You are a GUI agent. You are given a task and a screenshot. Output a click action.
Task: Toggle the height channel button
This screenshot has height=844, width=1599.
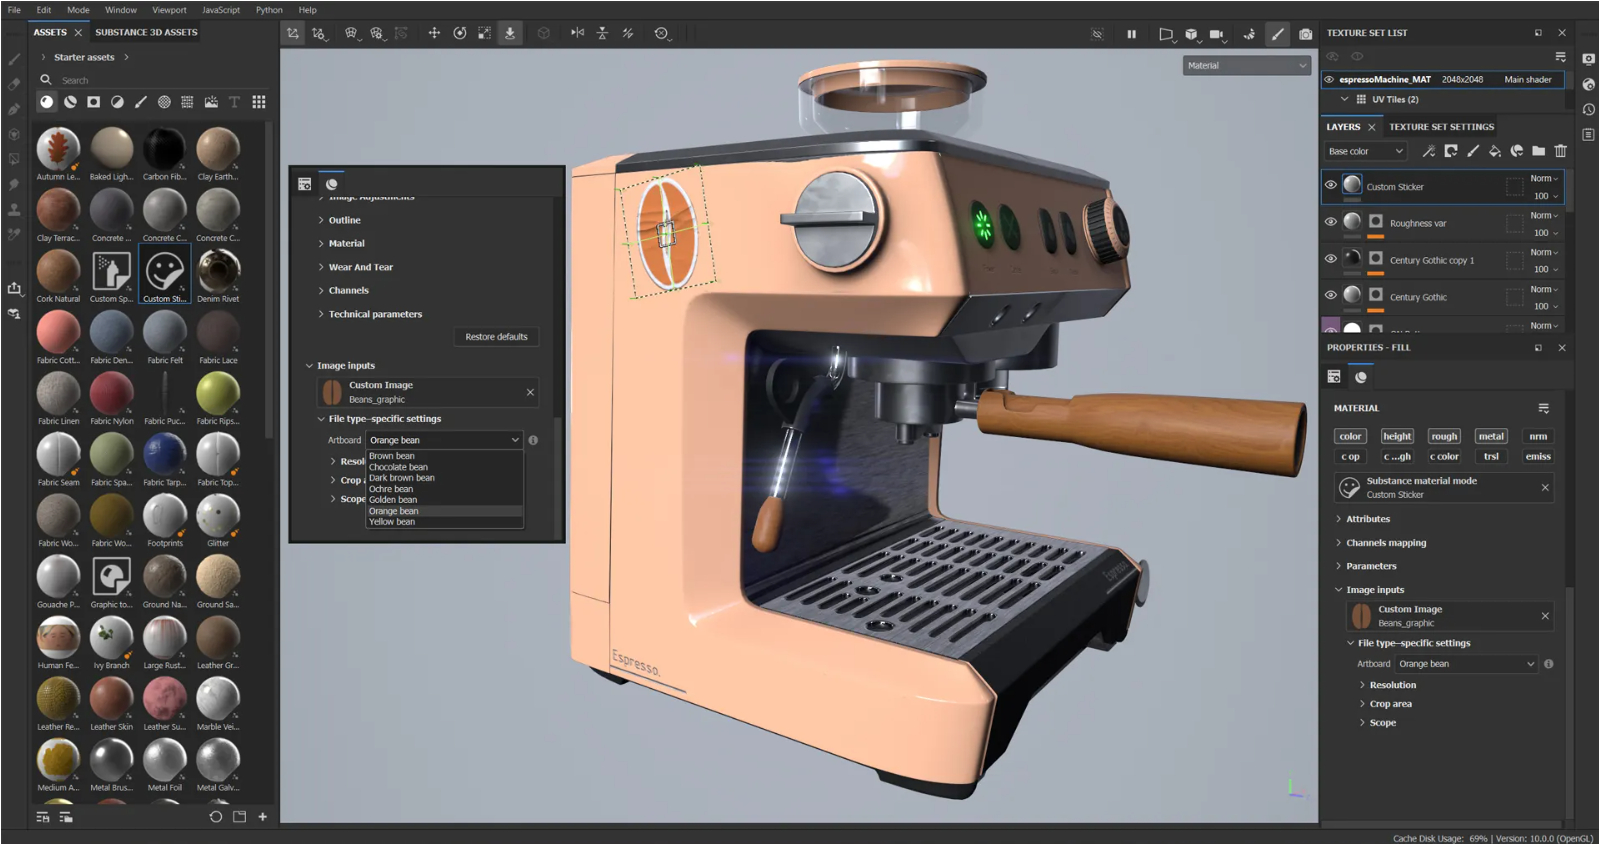point(1397,437)
